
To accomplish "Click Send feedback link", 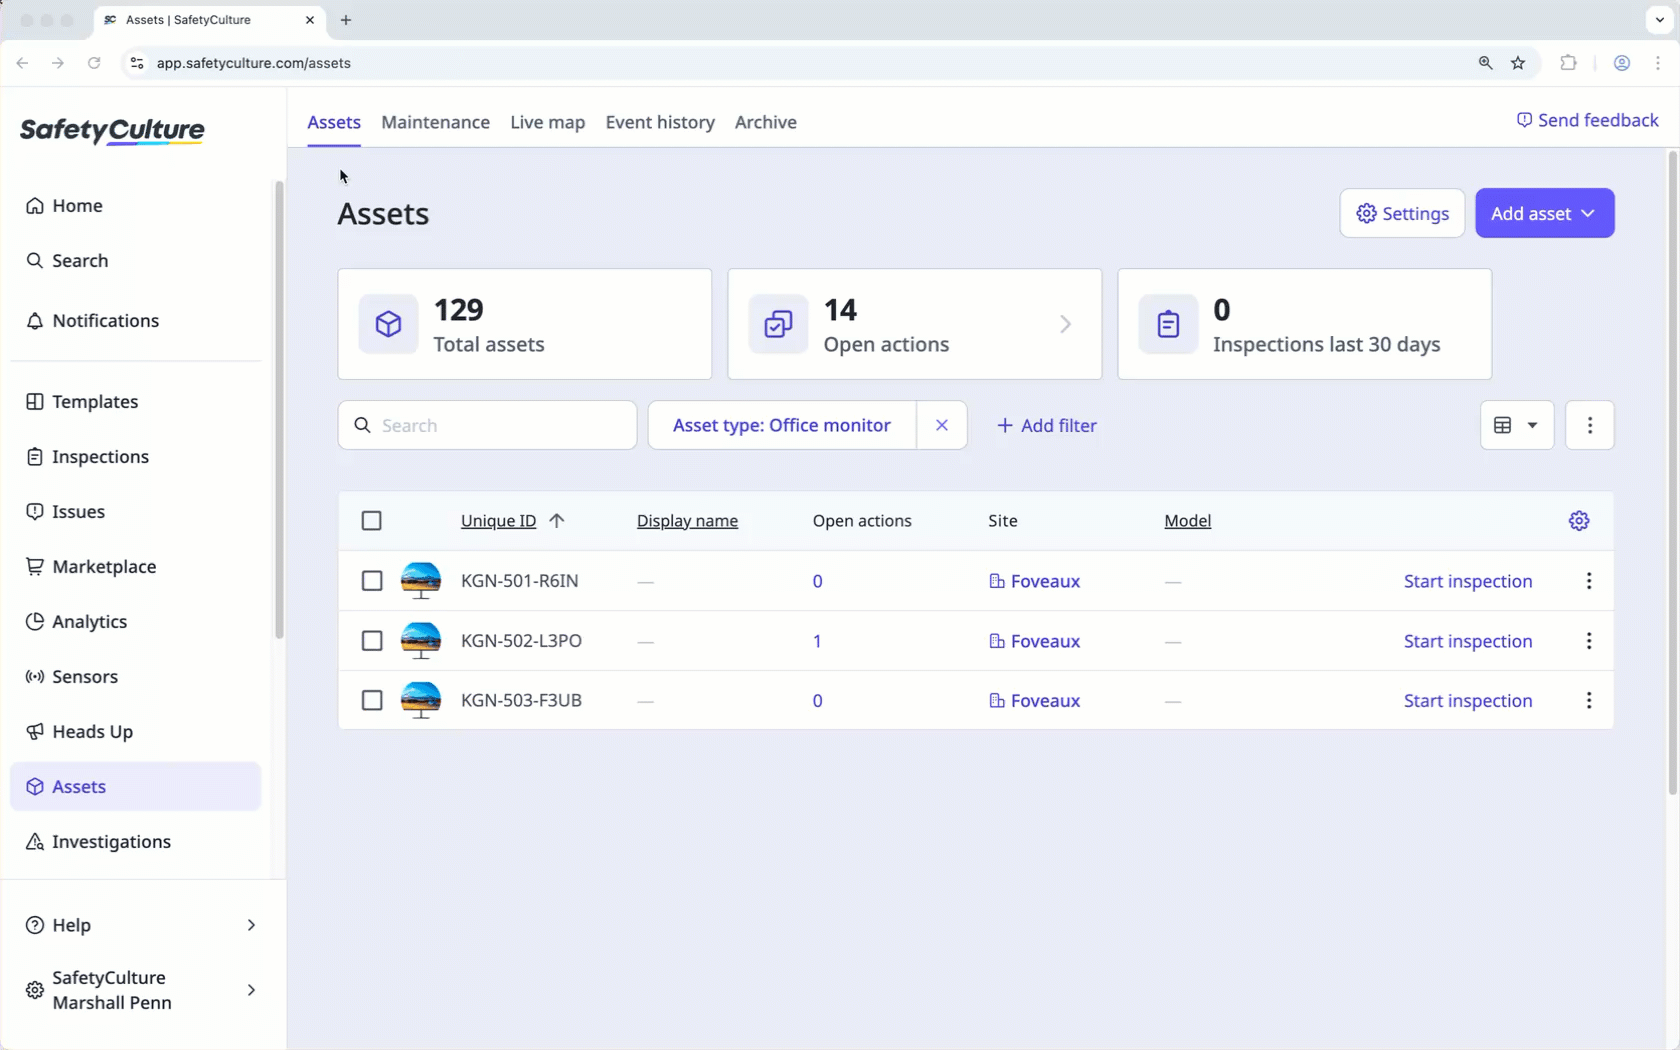I will (1587, 120).
